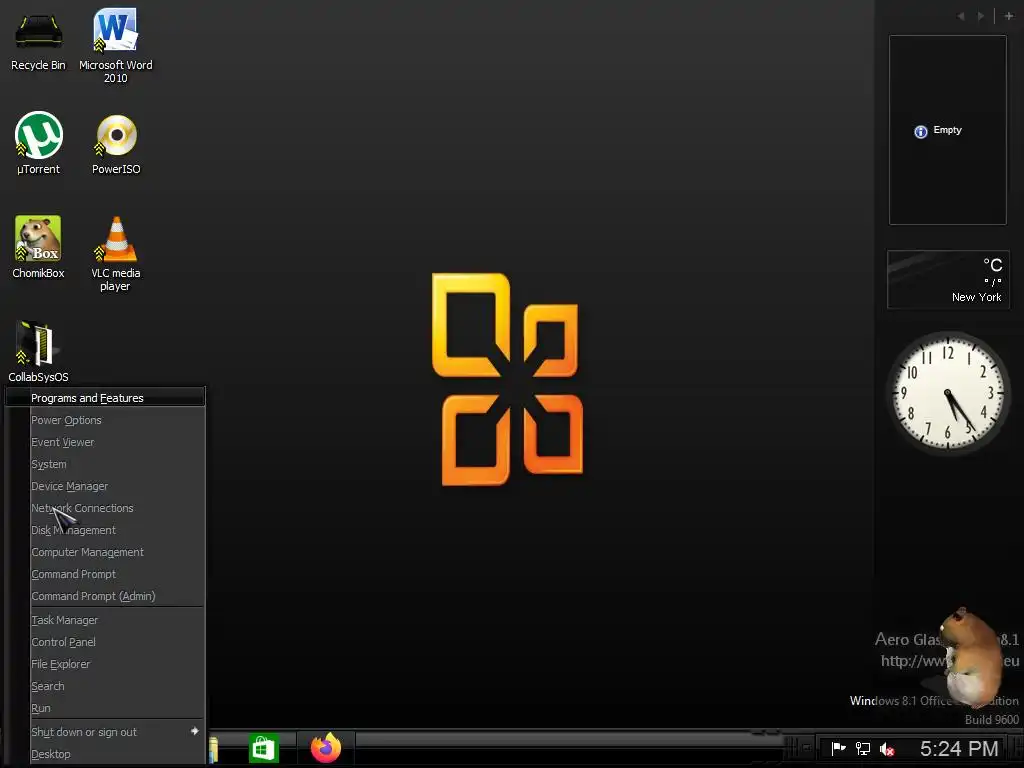Image resolution: width=1024 pixels, height=768 pixels.
Task: Launch Command Prompt (Admin) from menu
Action: pos(105,596)
